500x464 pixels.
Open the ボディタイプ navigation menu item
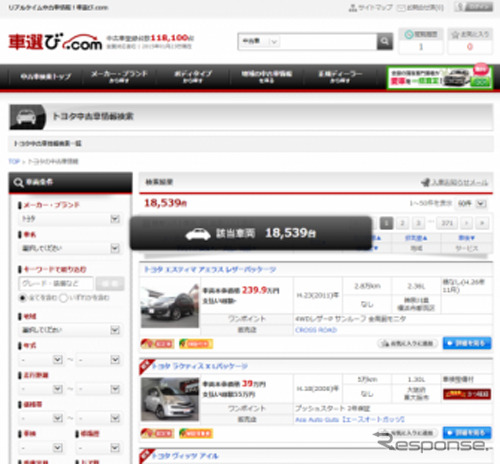pyautogui.click(x=193, y=76)
